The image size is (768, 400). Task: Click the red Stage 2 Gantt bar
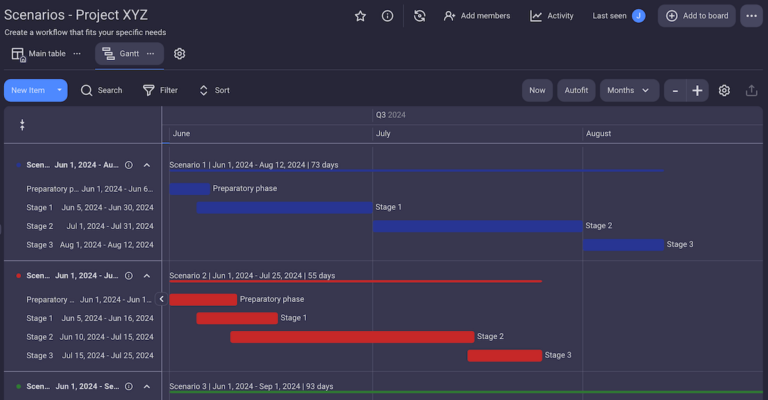[352, 337]
